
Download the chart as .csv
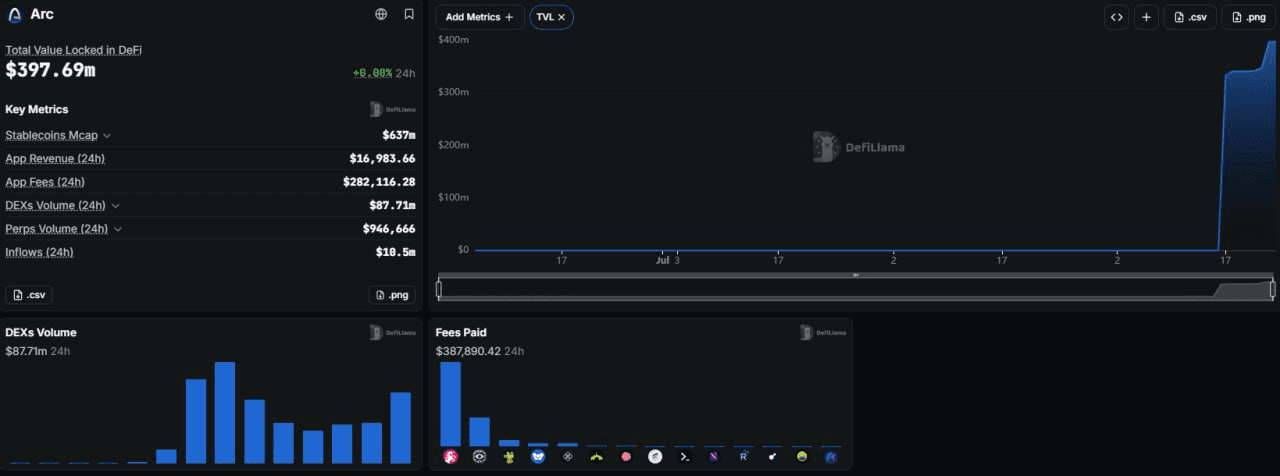pos(1190,17)
